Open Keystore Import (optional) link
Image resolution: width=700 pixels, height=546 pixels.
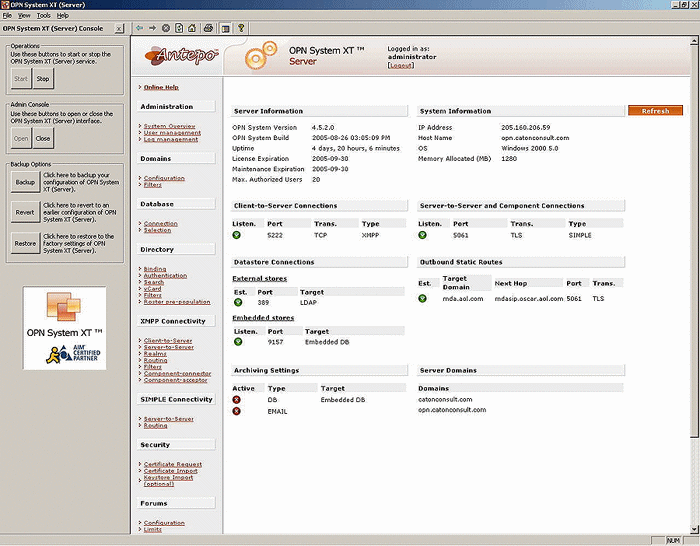[168, 480]
